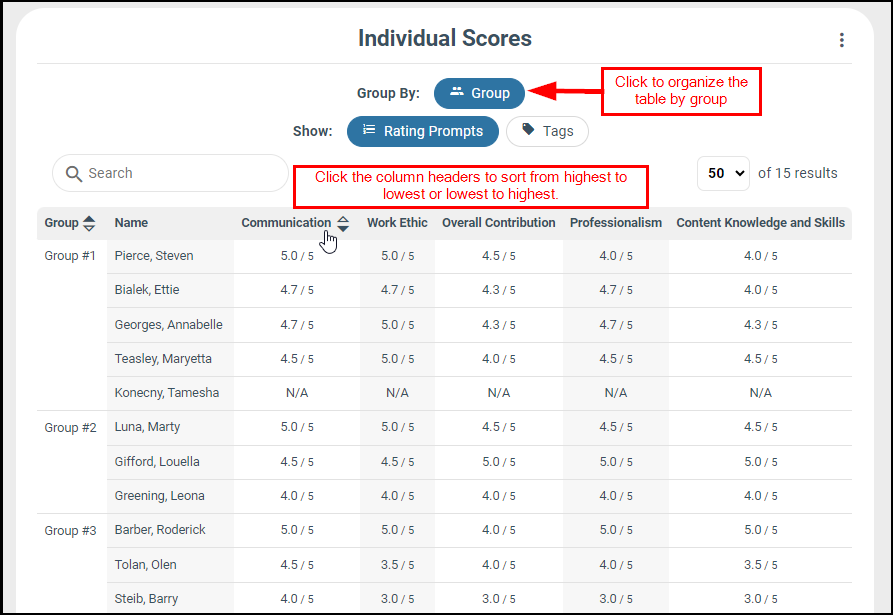Toggle the Group grouping button
The image size is (893, 615).
click(x=479, y=93)
